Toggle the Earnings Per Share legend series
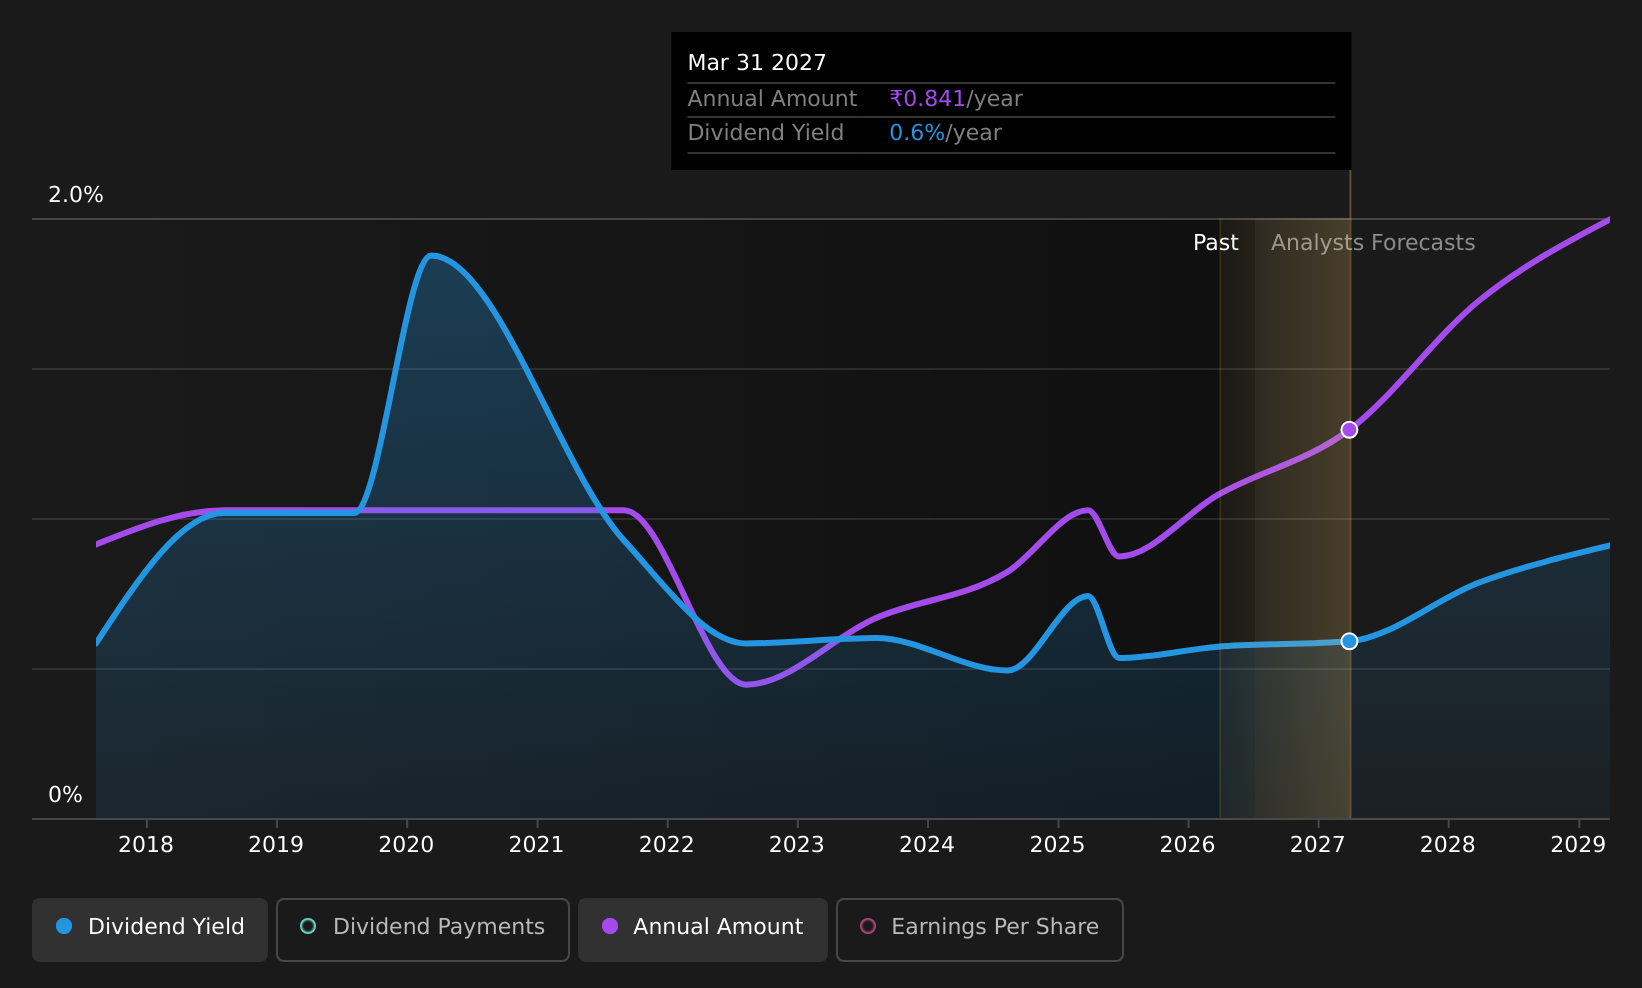1642x988 pixels. (980, 929)
